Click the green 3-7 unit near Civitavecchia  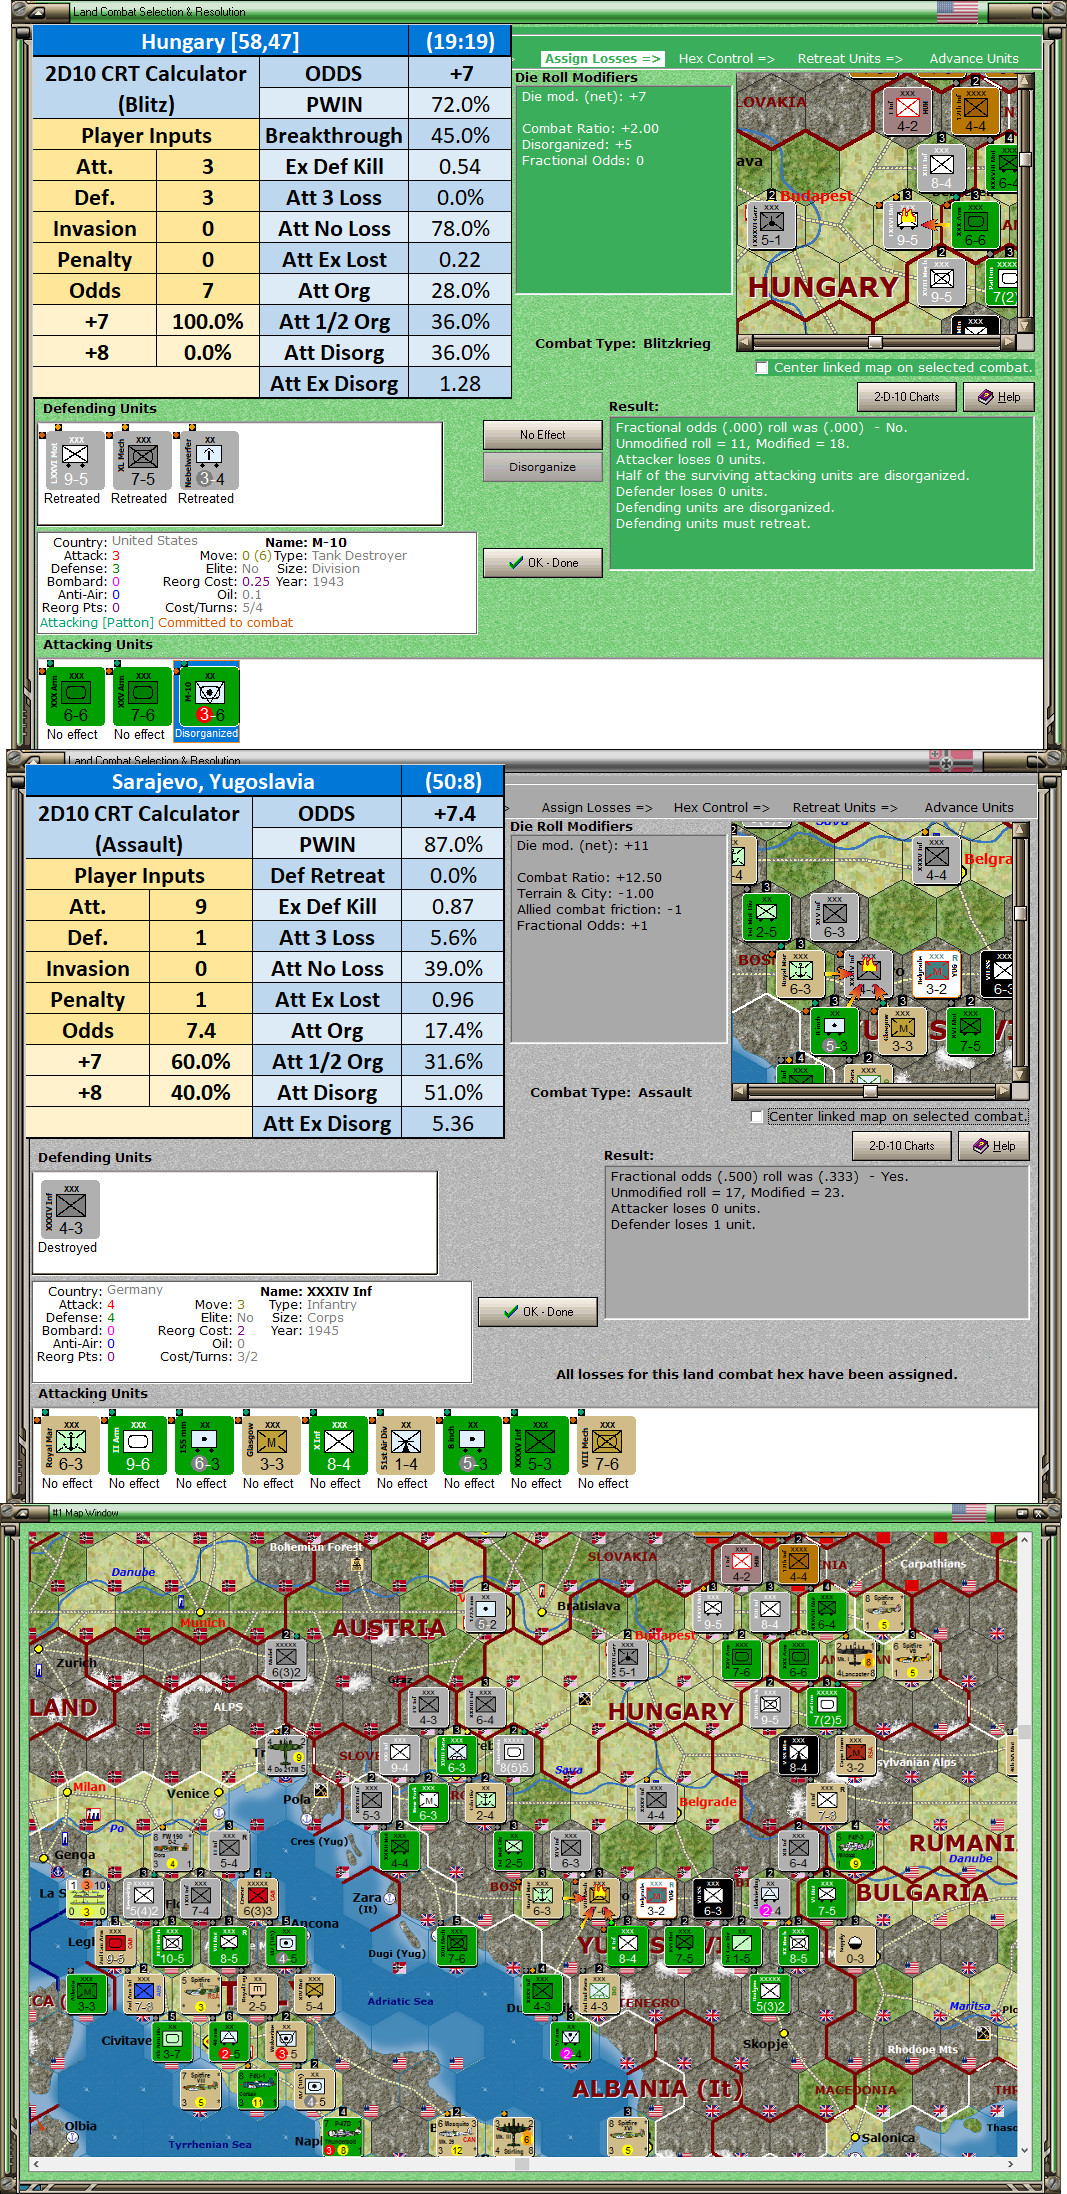pyautogui.click(x=172, y=2041)
